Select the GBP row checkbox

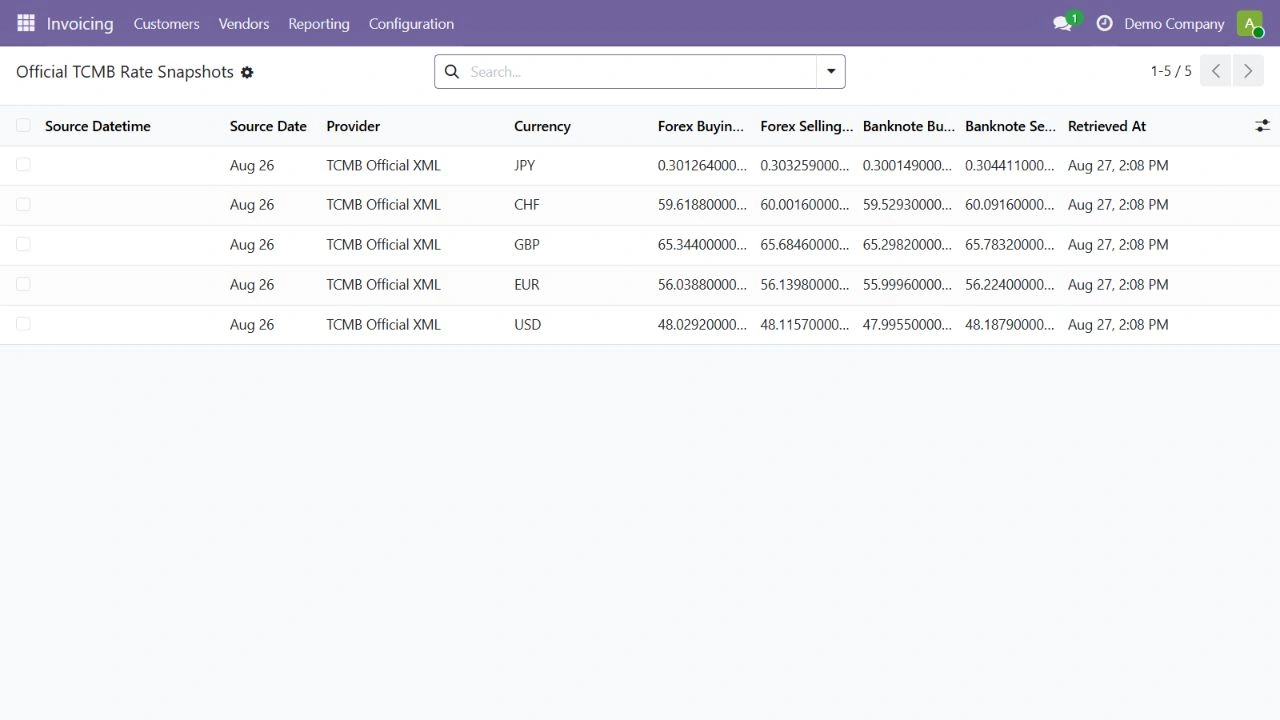click(x=23, y=244)
